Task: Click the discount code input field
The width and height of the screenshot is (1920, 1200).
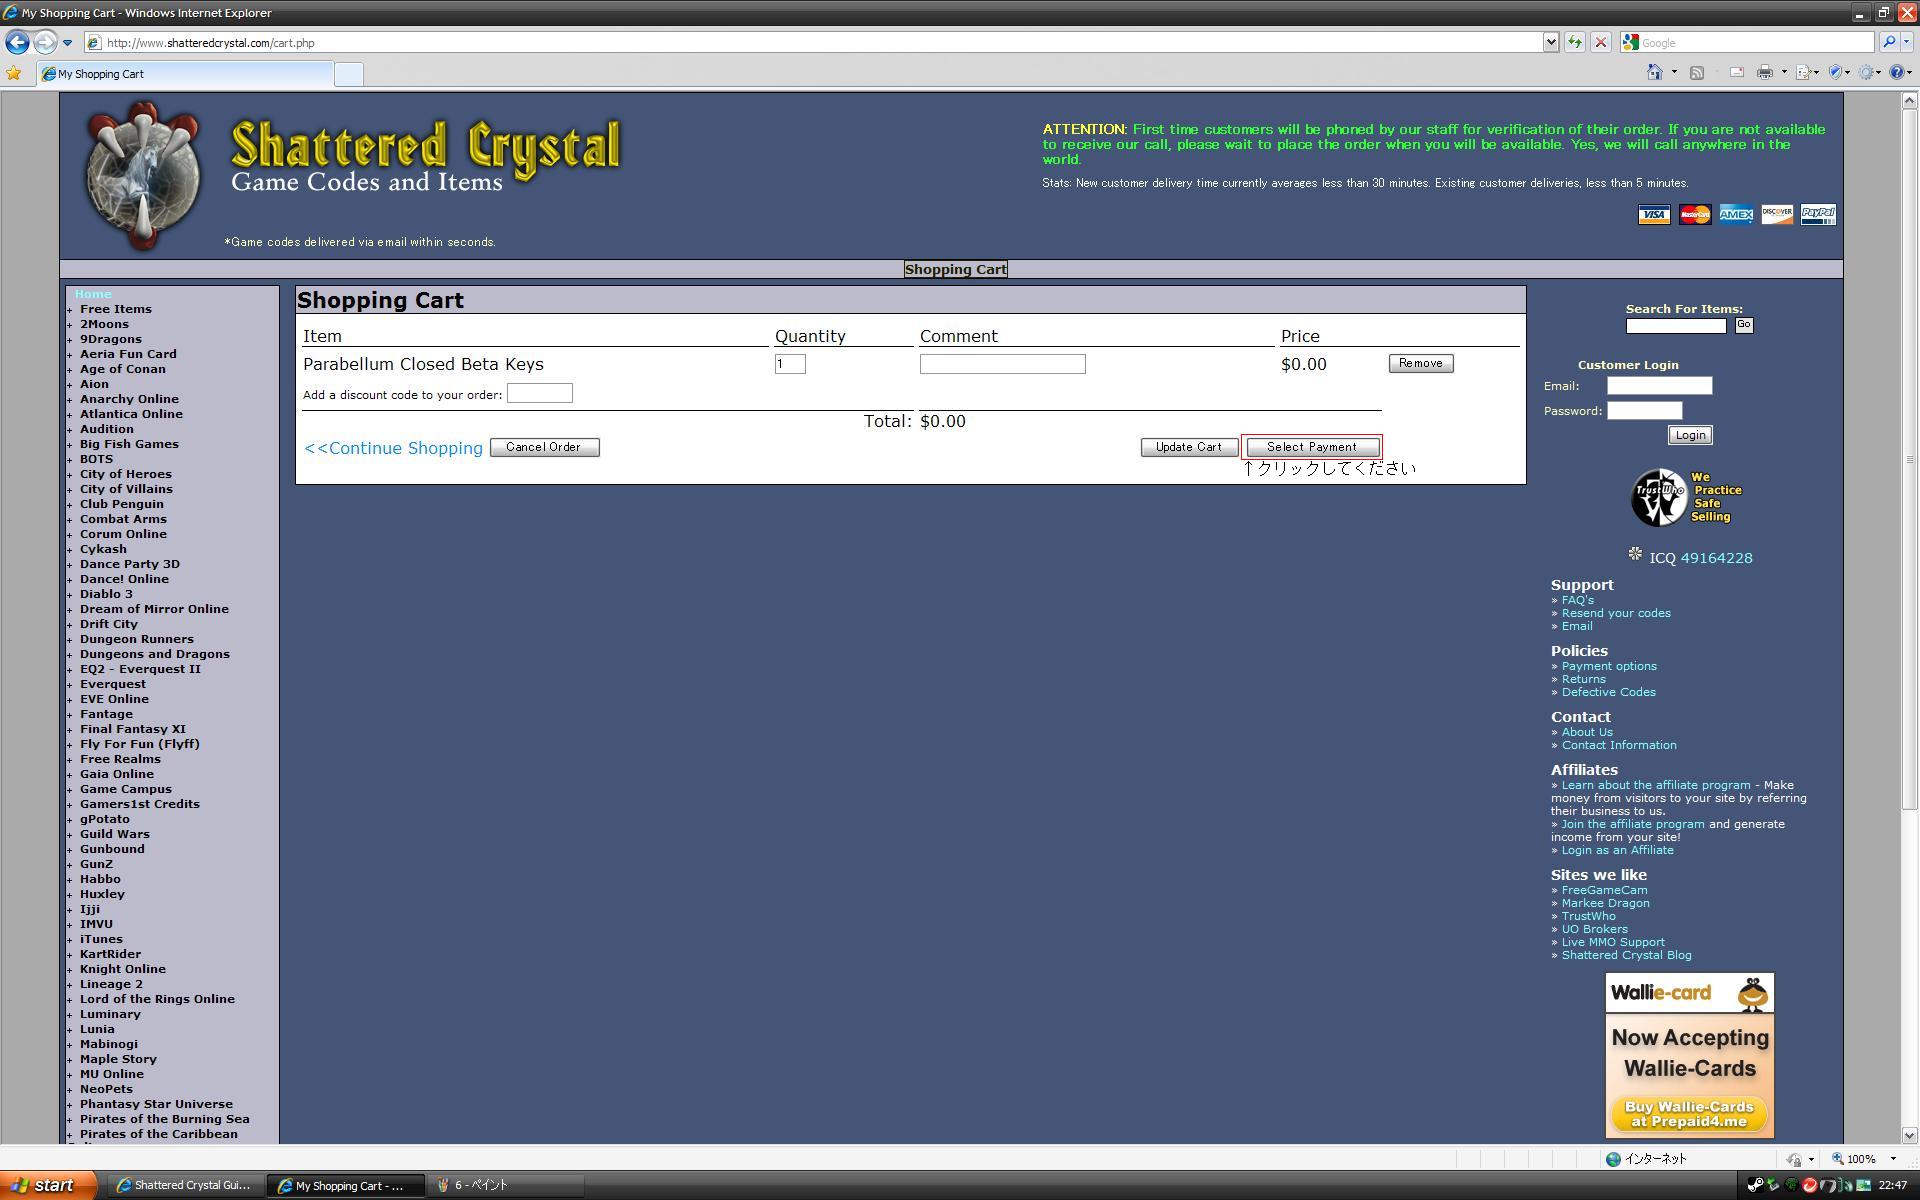Action: (540, 393)
